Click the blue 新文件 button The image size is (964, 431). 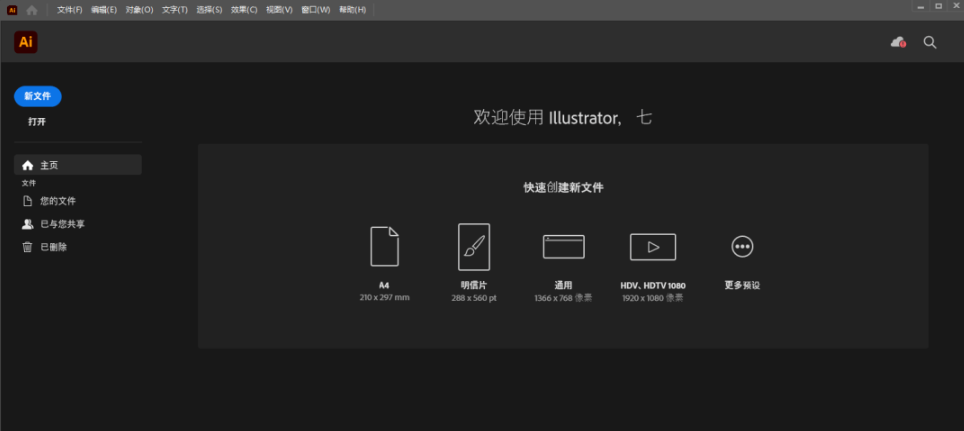(38, 96)
